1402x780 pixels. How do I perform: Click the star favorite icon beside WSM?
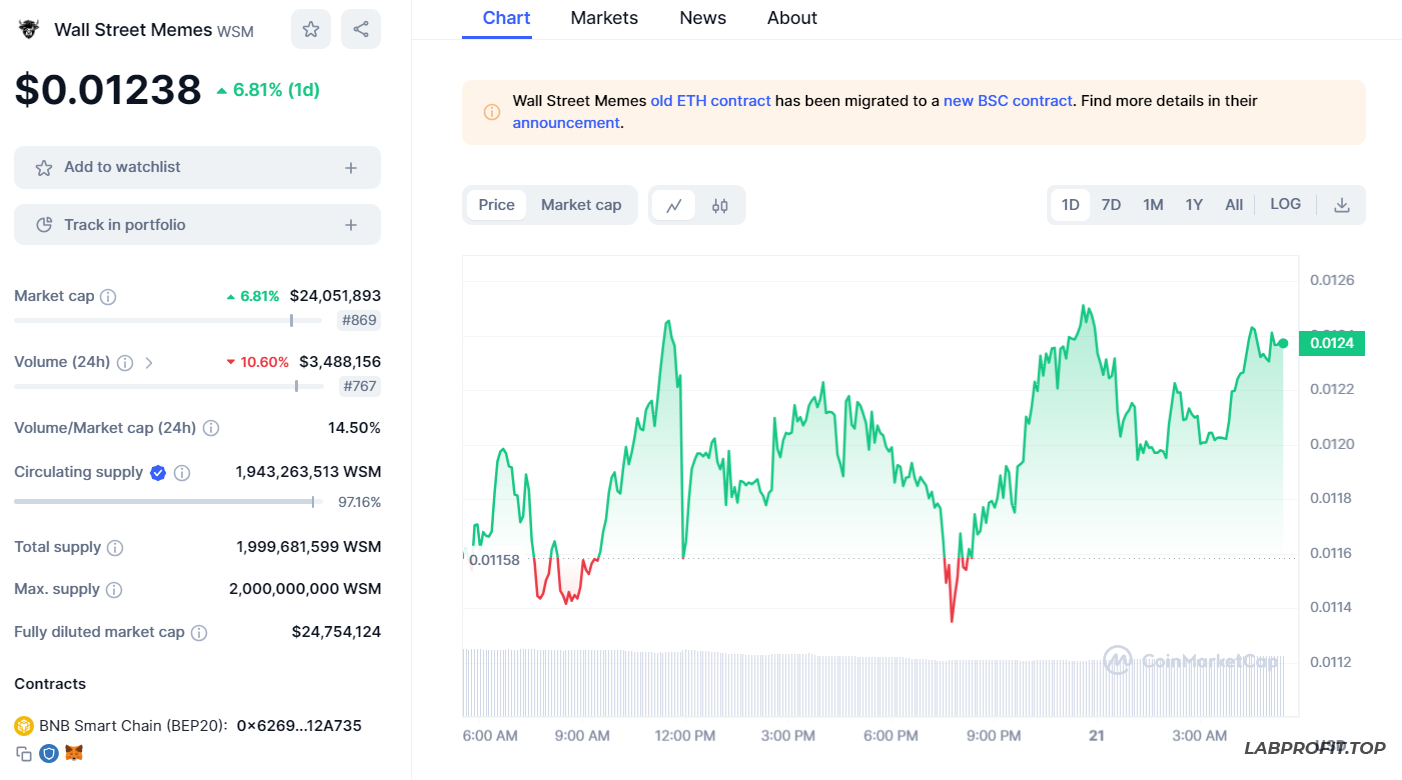311,29
